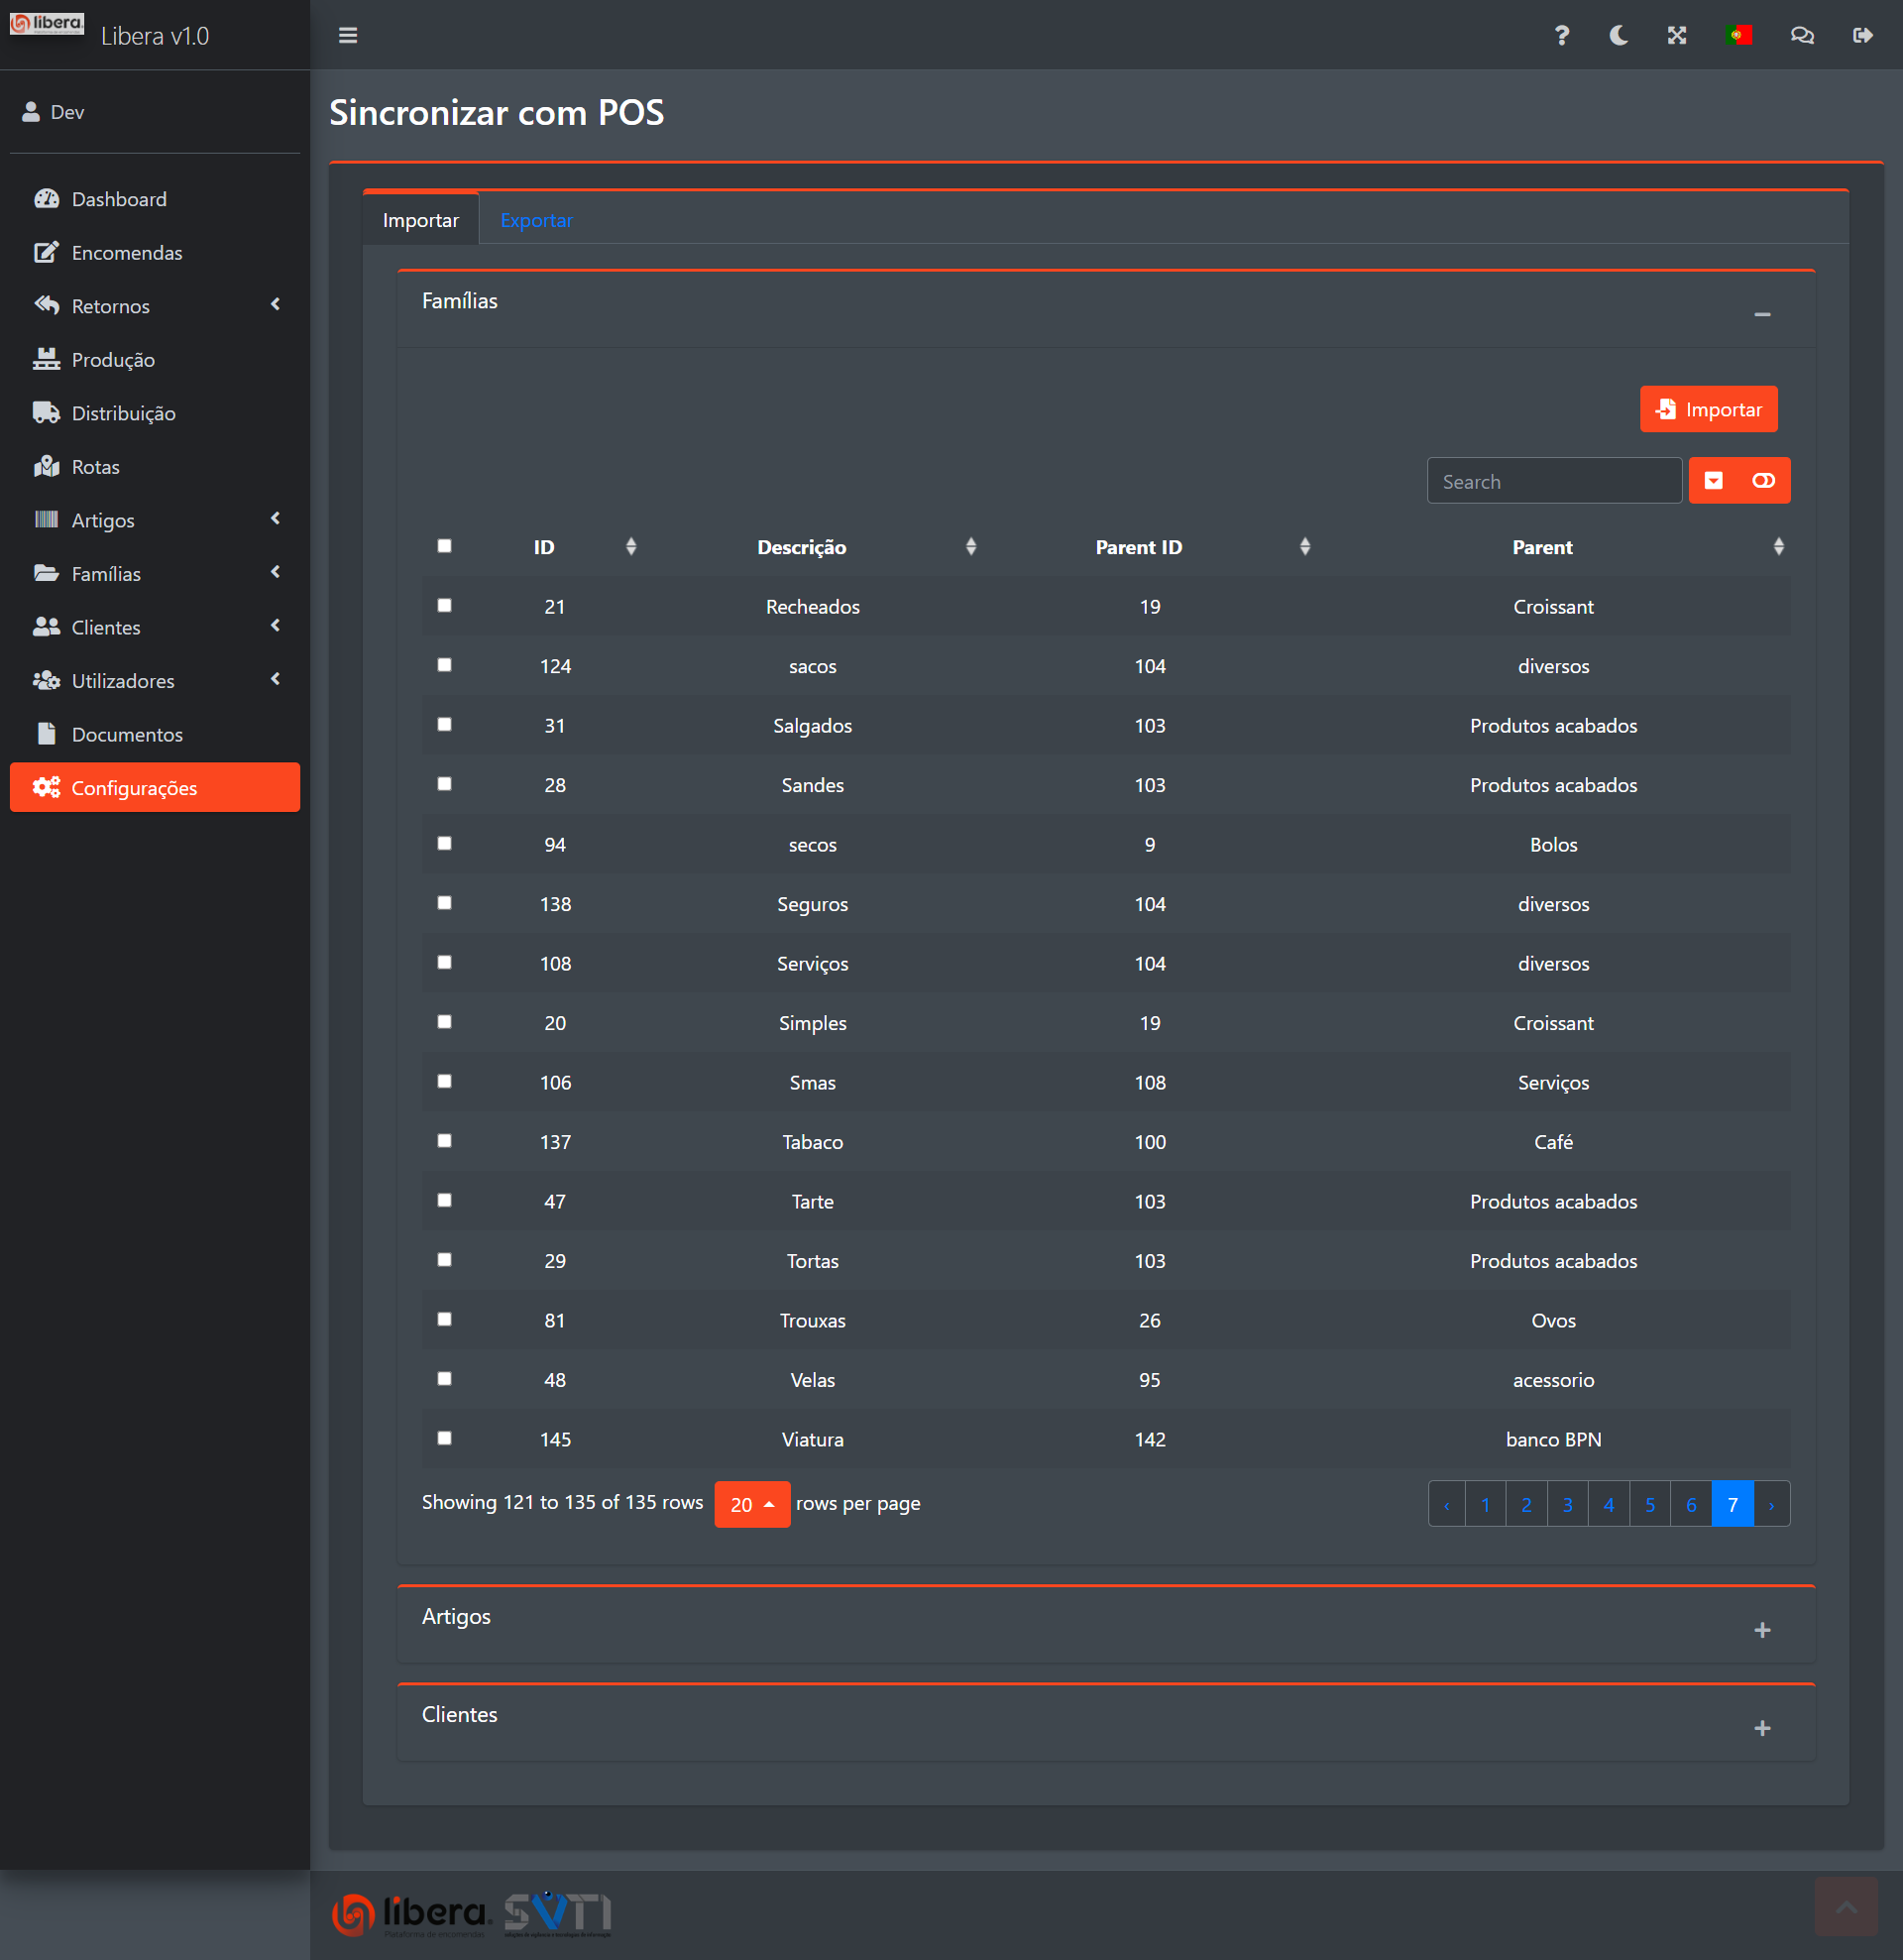Switch to the Exportar tab
The height and width of the screenshot is (1960, 1903).
[x=536, y=220]
